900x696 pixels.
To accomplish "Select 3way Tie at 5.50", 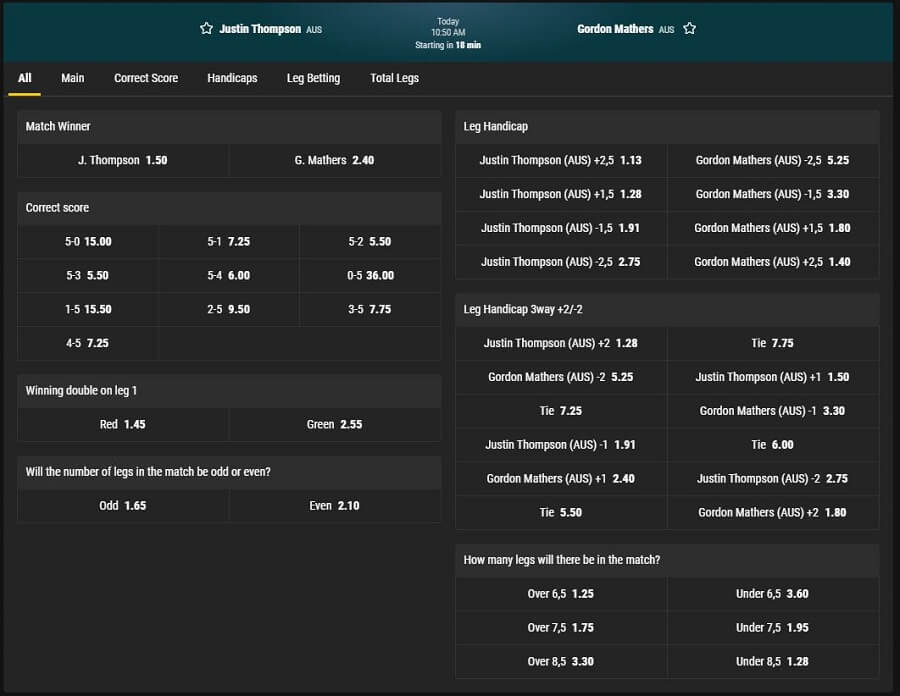I will click(x=561, y=513).
